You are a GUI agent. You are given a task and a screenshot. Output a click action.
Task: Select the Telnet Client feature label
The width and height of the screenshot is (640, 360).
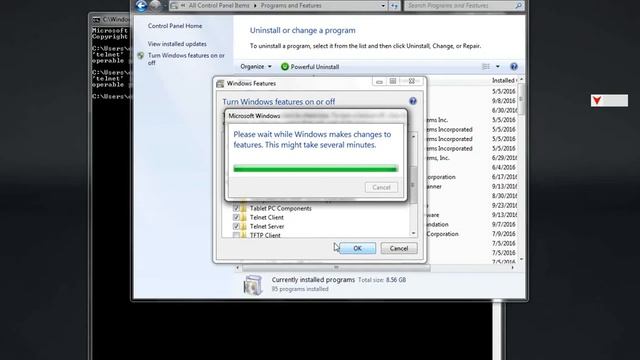(267, 217)
